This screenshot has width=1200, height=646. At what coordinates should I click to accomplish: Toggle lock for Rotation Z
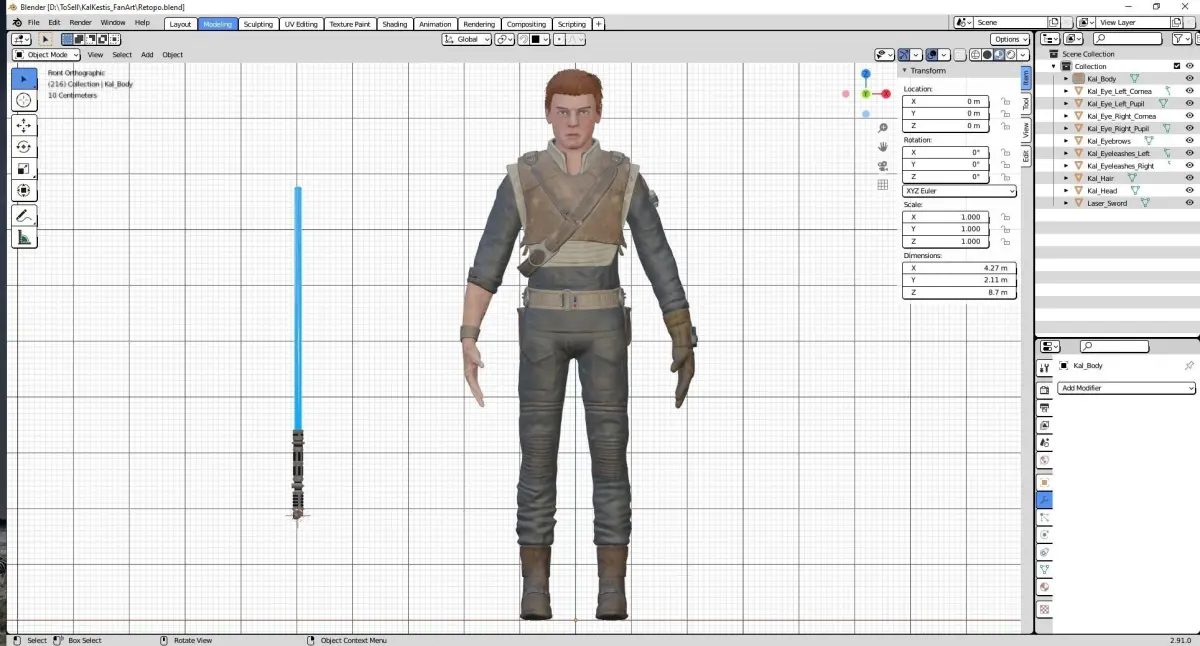(1005, 177)
